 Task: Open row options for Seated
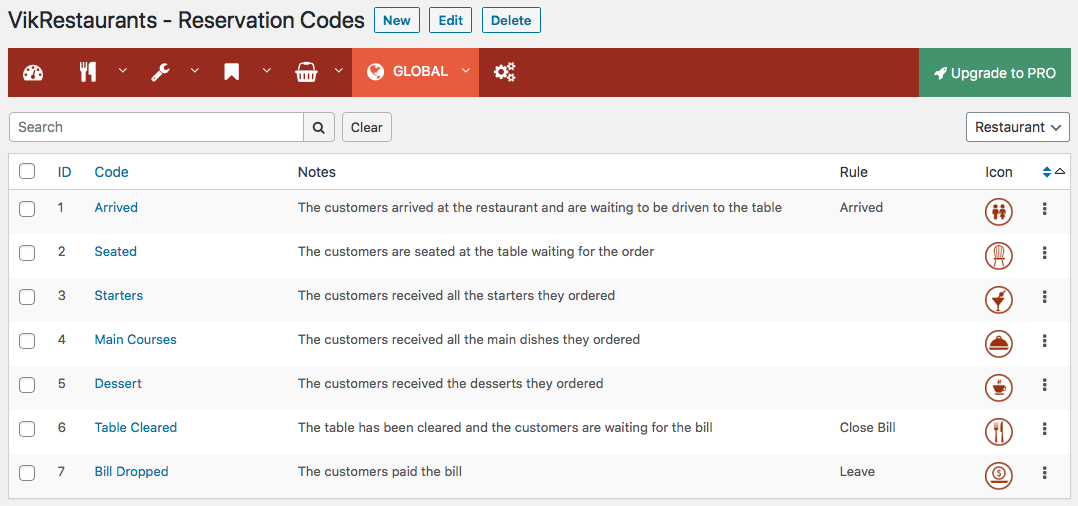1044,253
